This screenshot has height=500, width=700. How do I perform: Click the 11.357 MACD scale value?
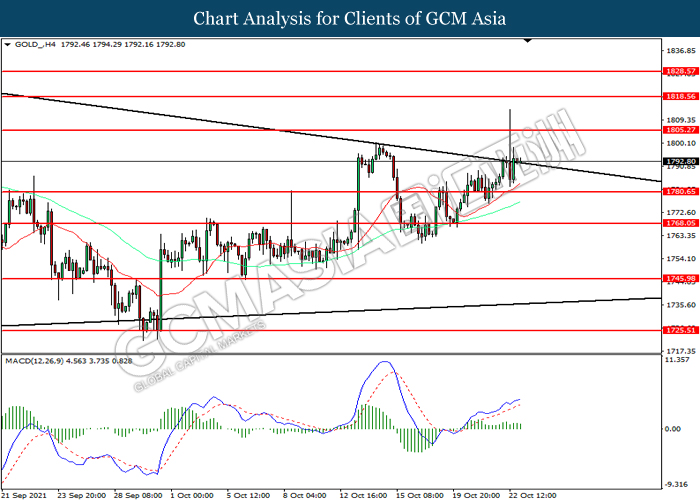pyautogui.click(x=677, y=360)
